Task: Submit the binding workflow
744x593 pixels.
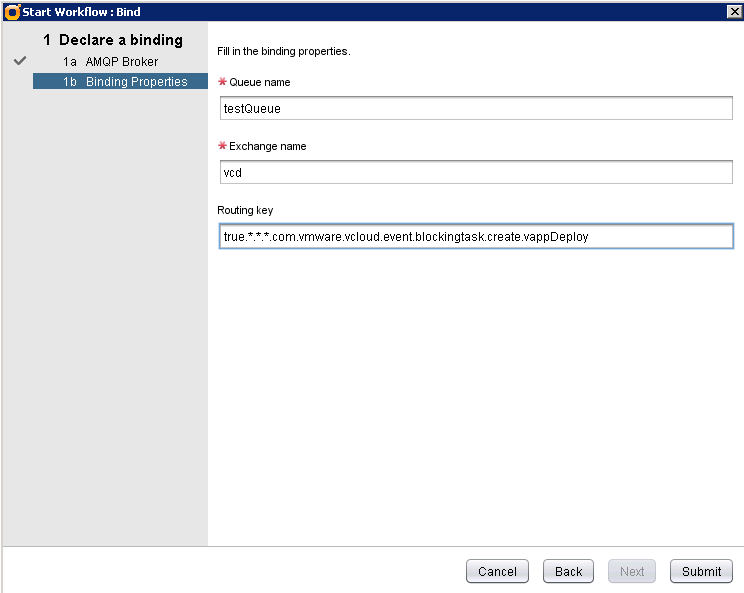Action: [701, 571]
